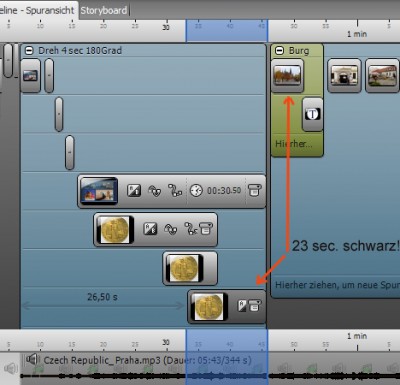This screenshot has width=400, height=385.
Task: Click the end icon on 00:30.50 clip
Action: pyautogui.click(x=254, y=191)
